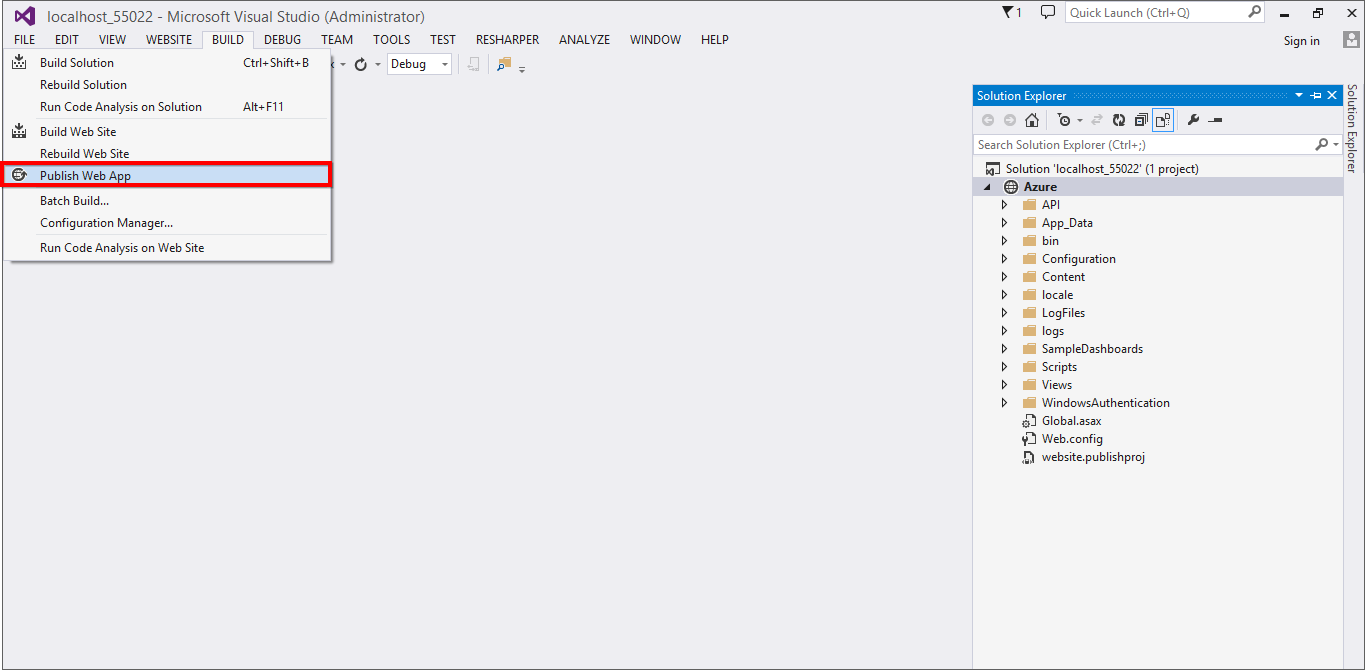Click the Find in Files toolbar icon
The width and height of the screenshot is (1365, 670).
[x=503, y=64]
